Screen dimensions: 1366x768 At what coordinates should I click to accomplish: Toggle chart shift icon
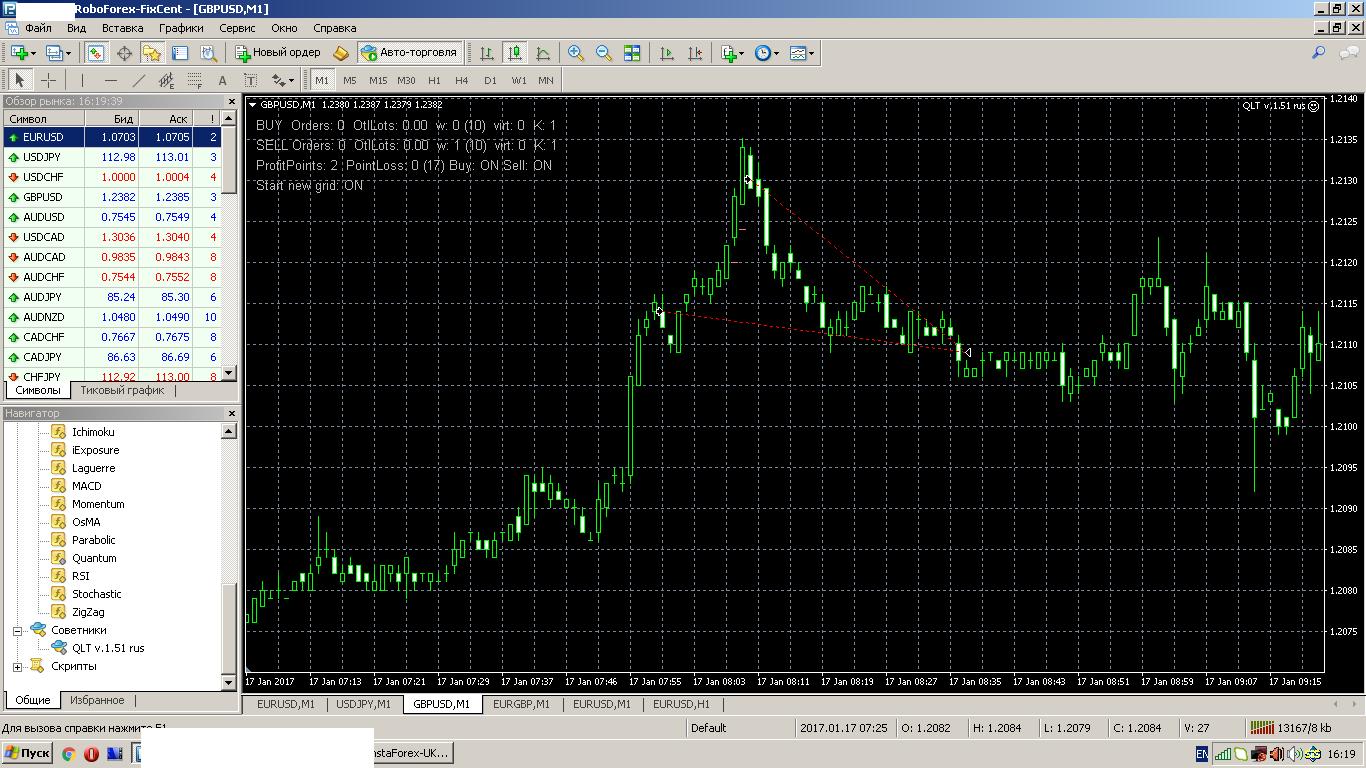tap(695, 53)
